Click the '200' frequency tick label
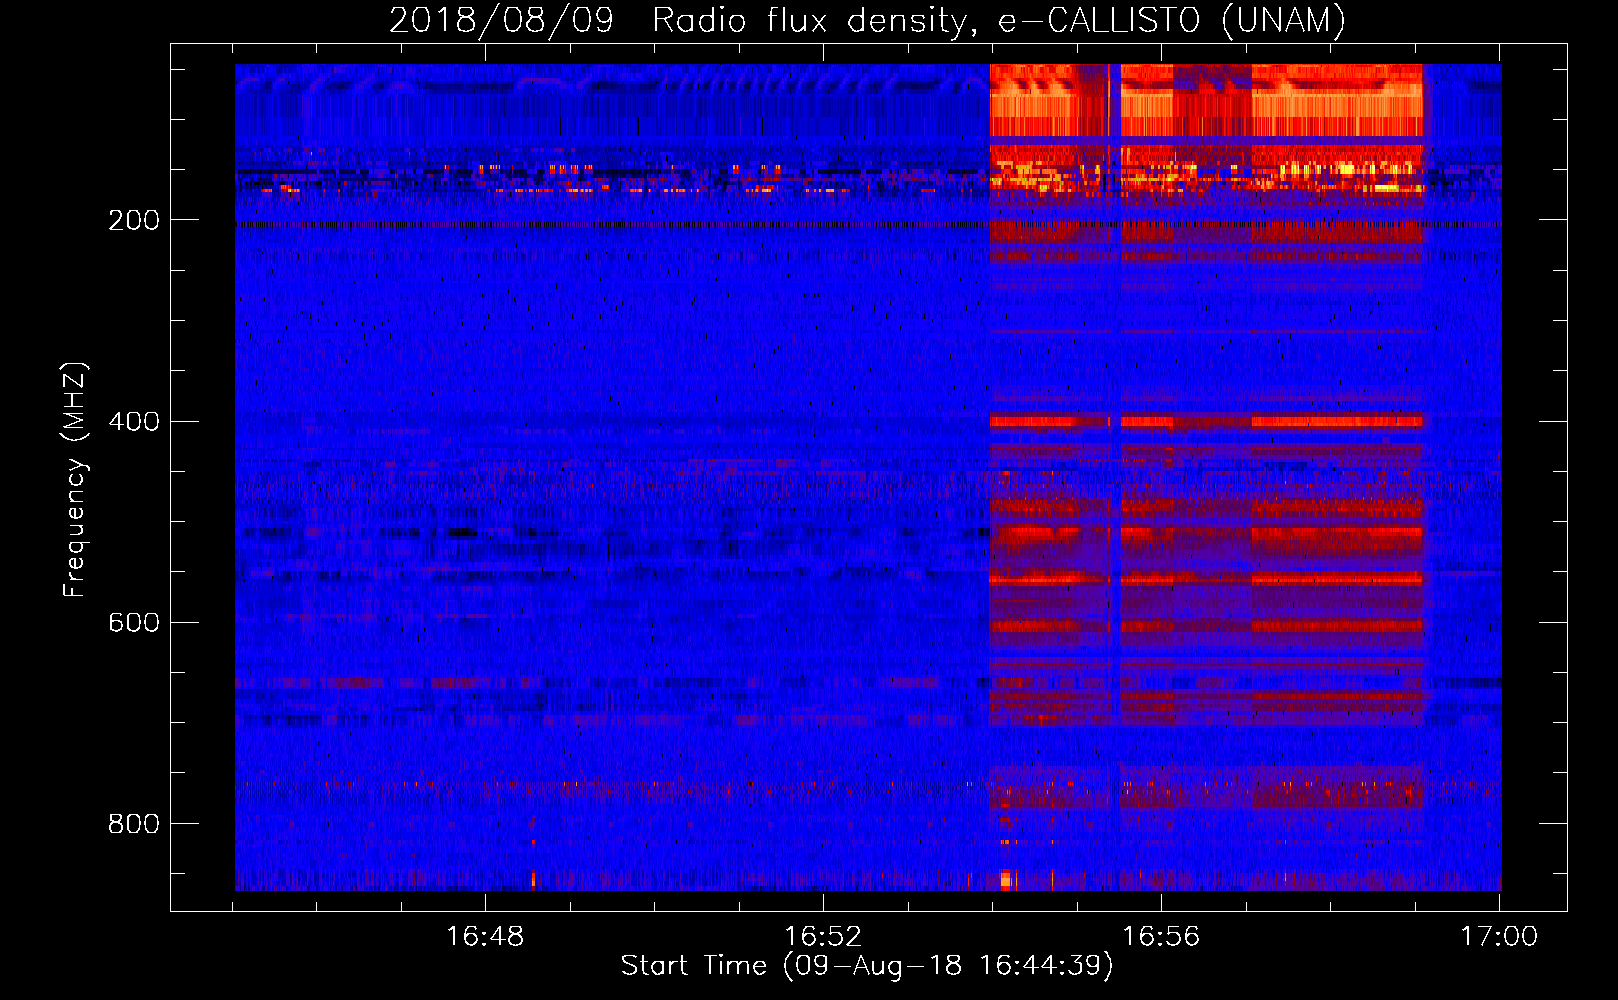Viewport: 1618px width, 1000px height. coord(134,220)
